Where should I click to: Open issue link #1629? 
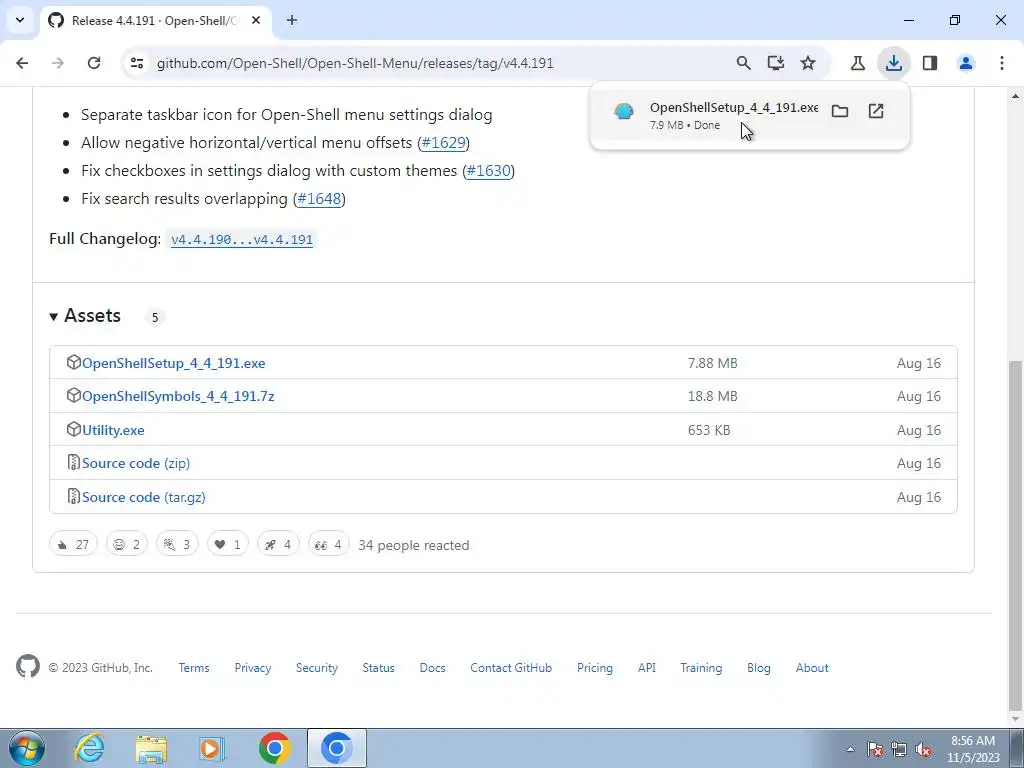(x=443, y=142)
